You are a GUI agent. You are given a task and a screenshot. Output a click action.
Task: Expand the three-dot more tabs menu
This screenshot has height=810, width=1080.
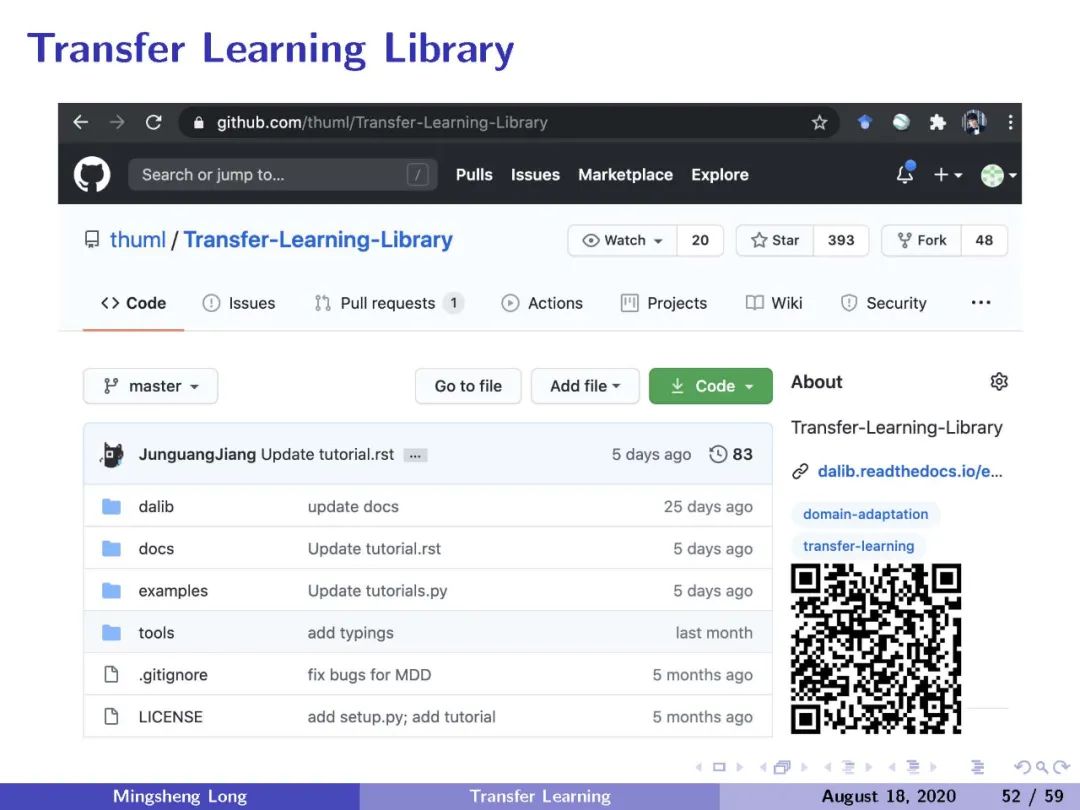point(981,302)
